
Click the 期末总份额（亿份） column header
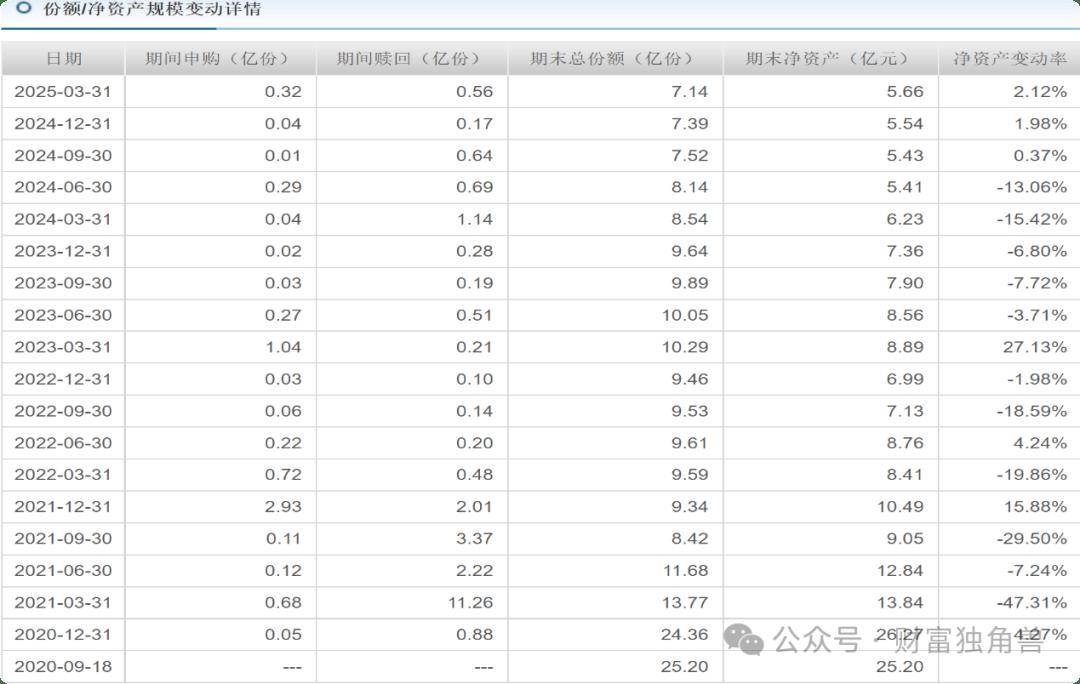coord(614,59)
